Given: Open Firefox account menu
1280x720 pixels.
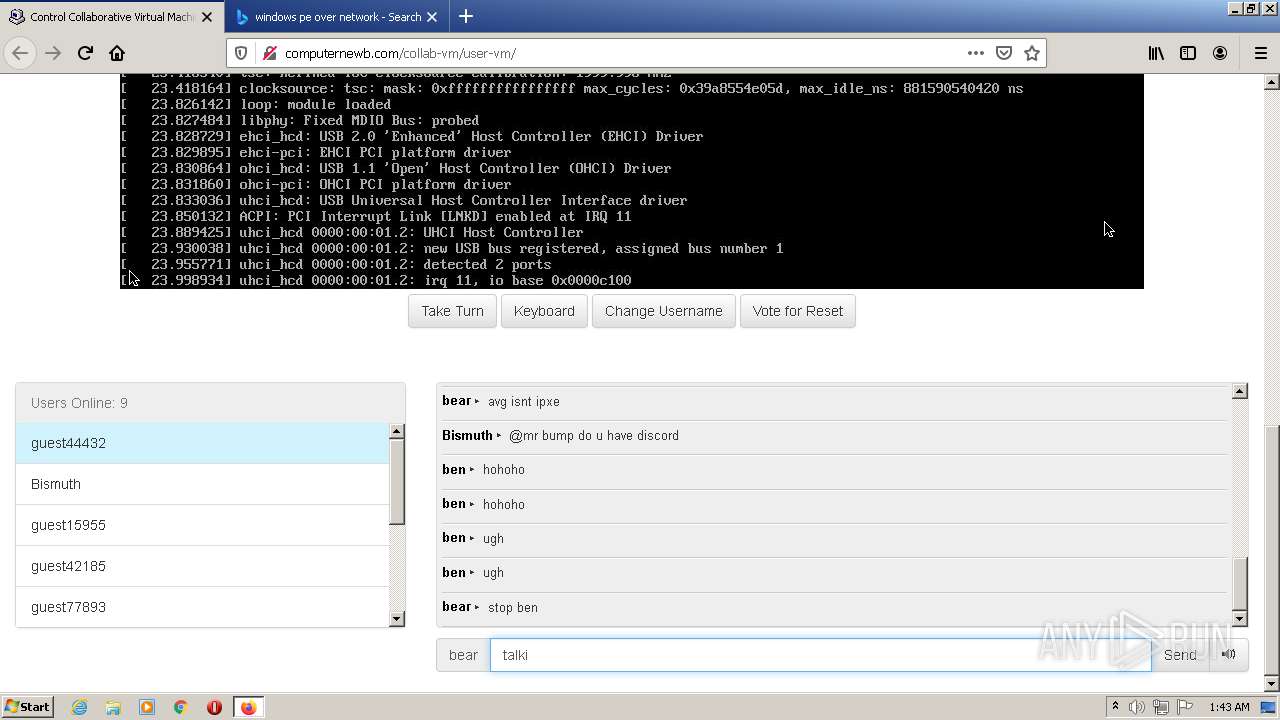Looking at the screenshot, I should coord(1220,53).
